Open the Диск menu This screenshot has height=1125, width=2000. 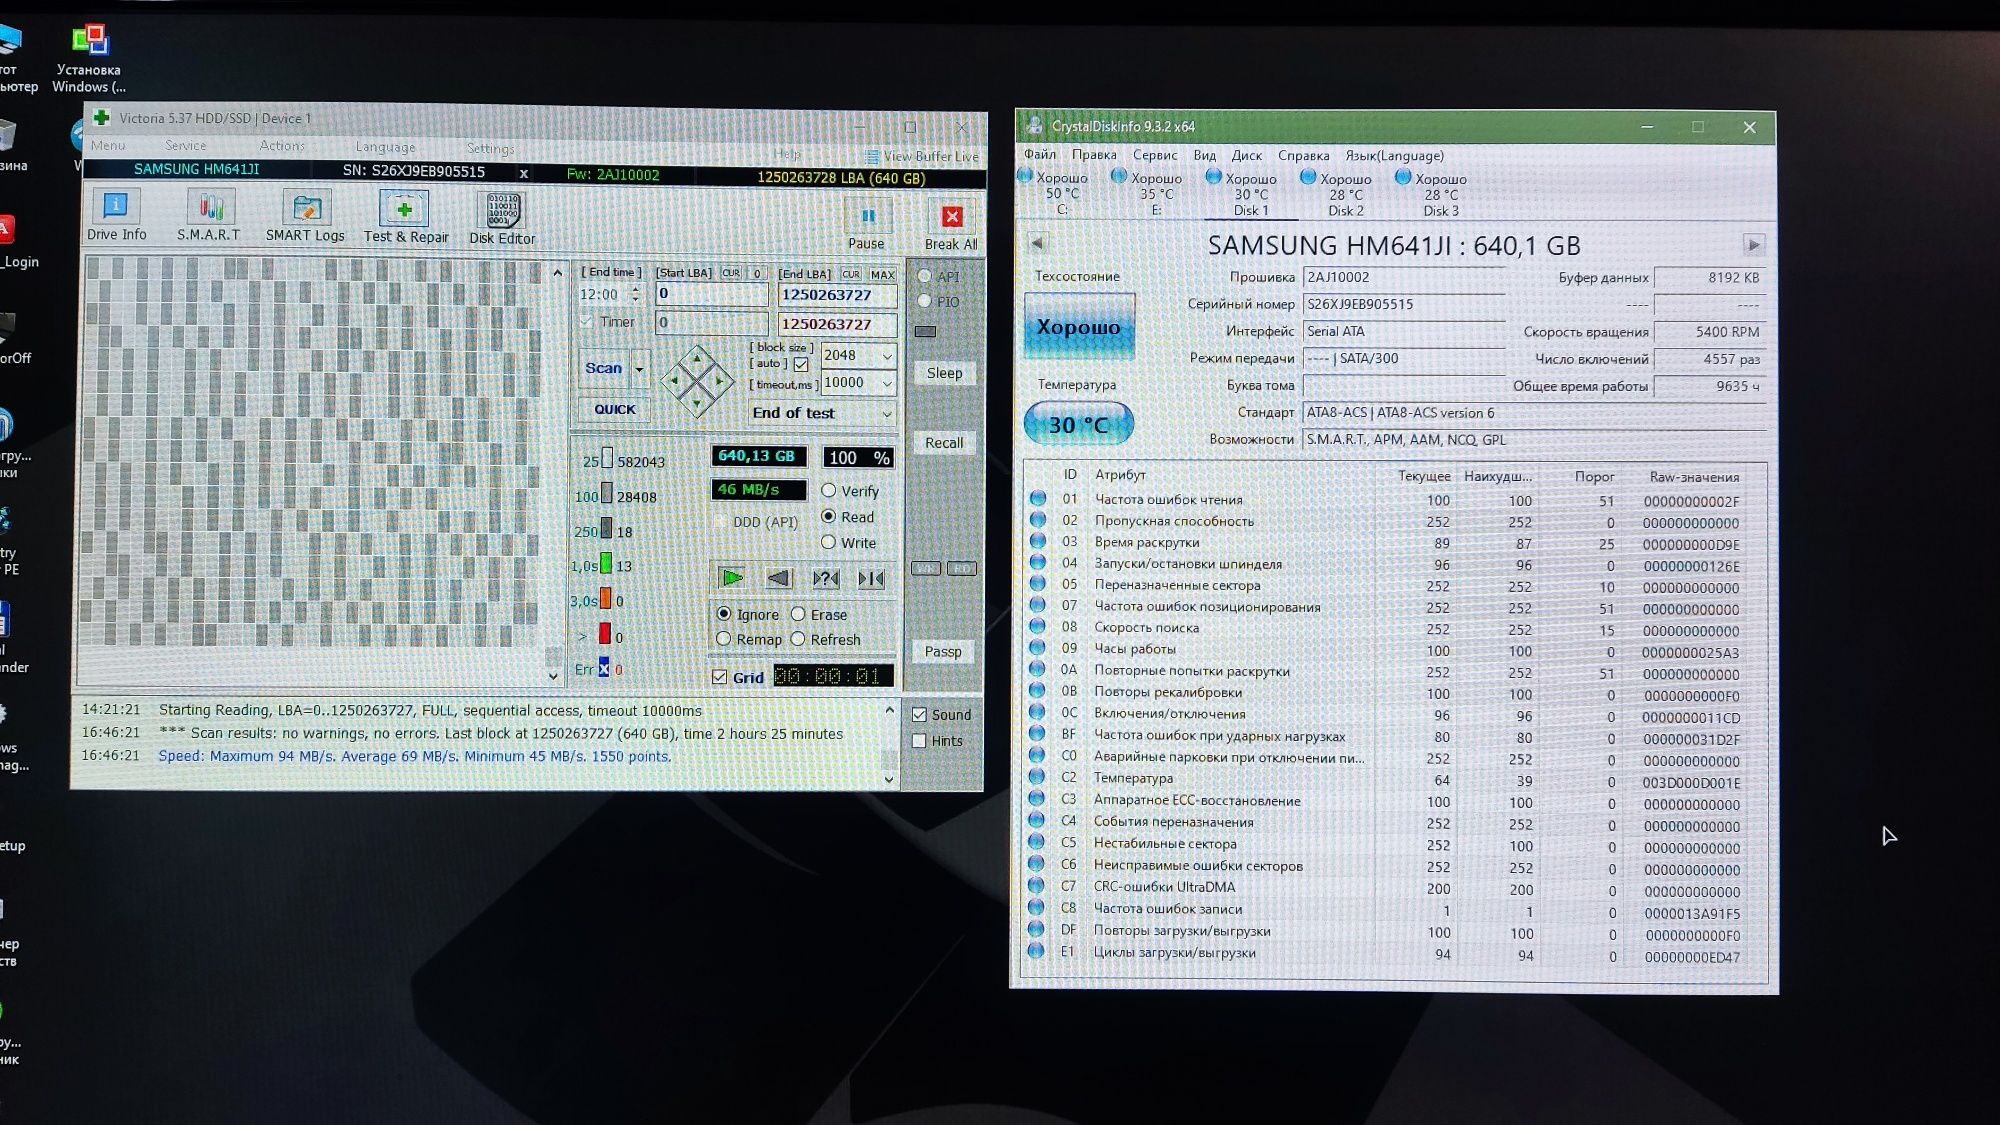[x=1246, y=155]
